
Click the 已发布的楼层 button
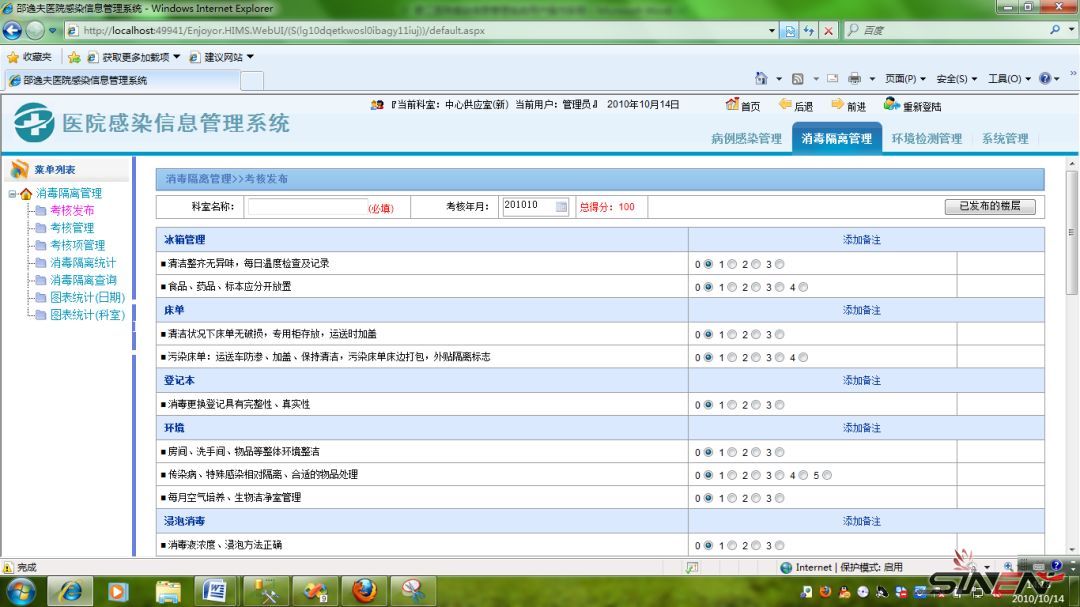click(x=990, y=206)
